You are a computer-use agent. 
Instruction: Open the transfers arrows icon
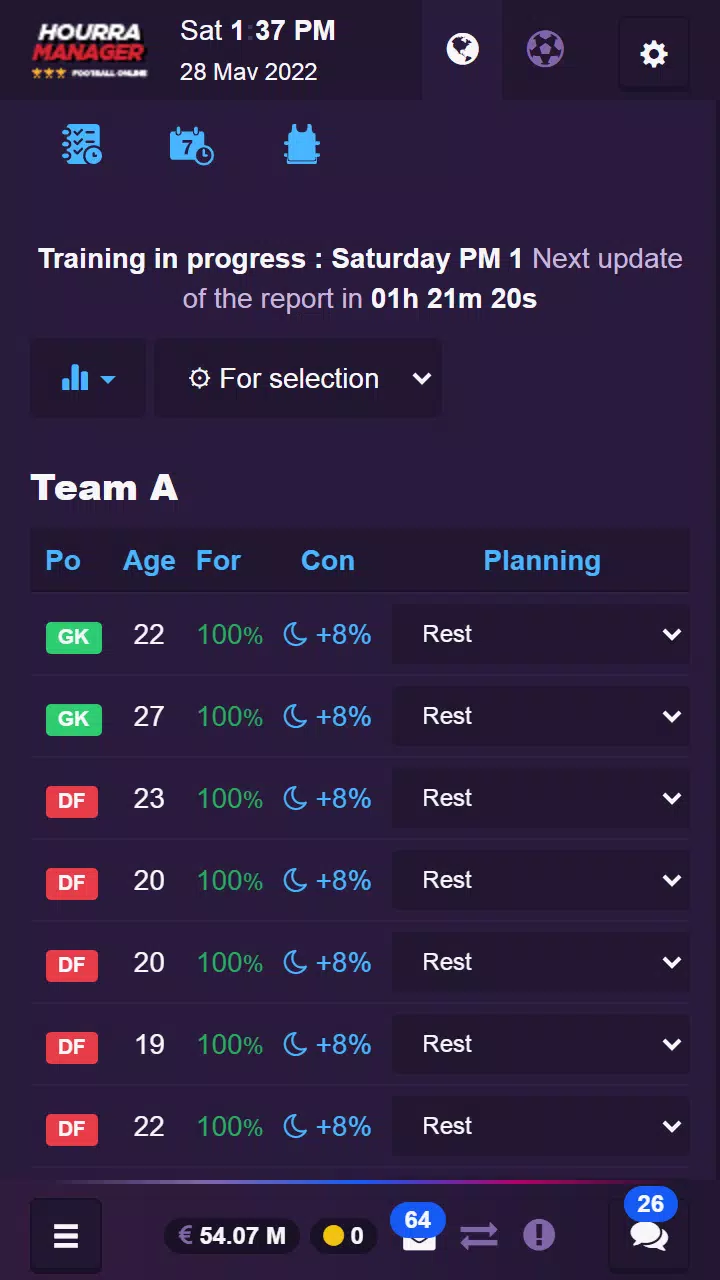(479, 1236)
